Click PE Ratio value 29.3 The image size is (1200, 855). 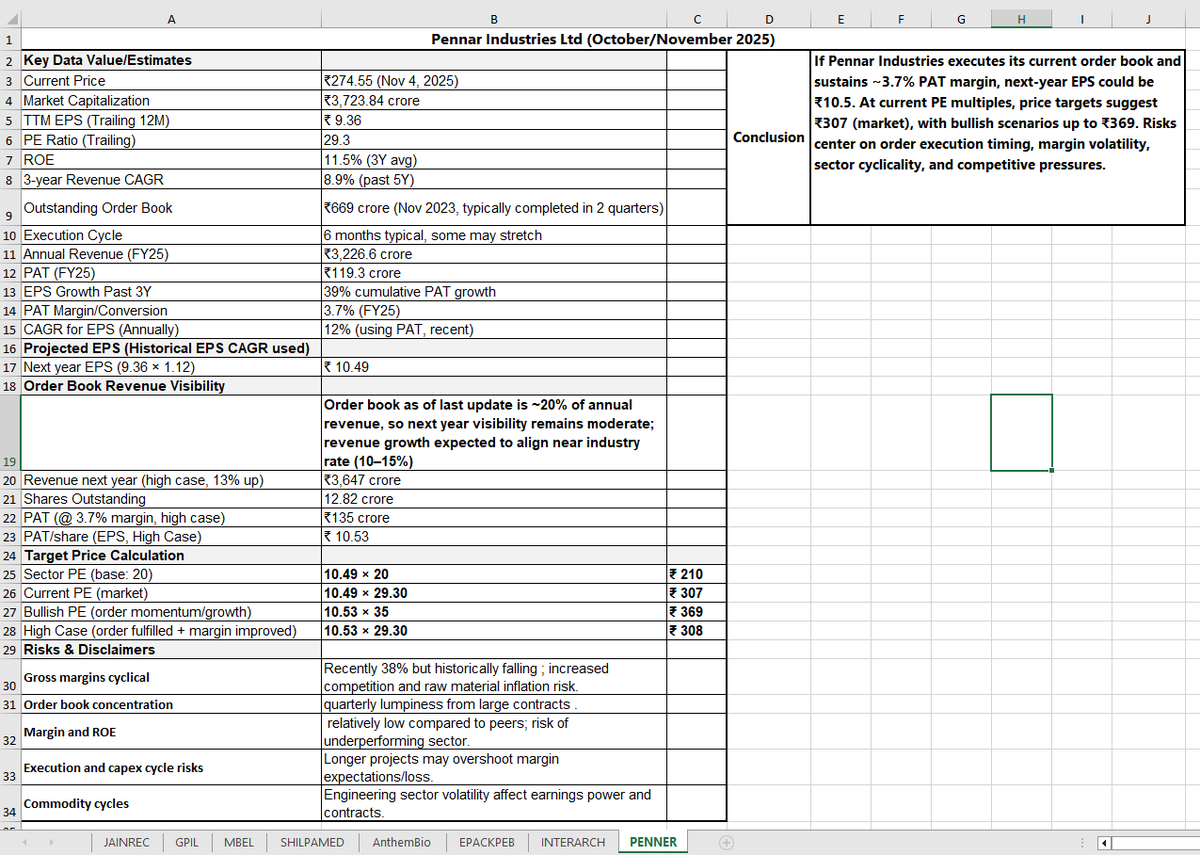(494, 140)
